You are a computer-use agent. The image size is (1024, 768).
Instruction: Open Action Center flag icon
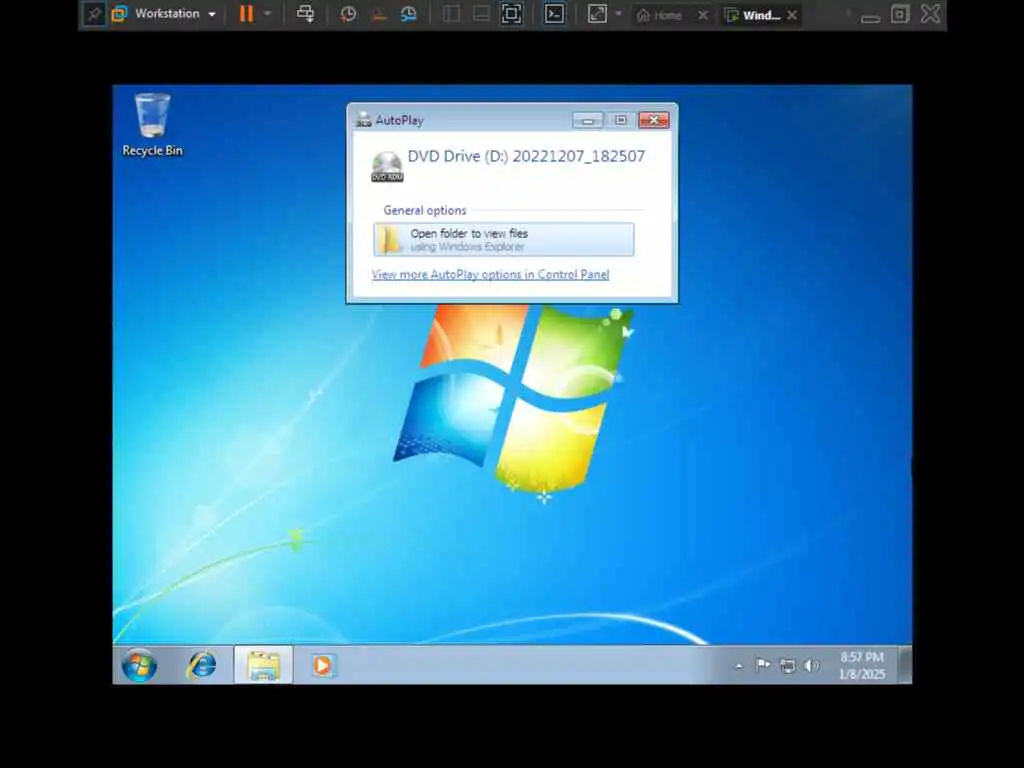coord(763,665)
